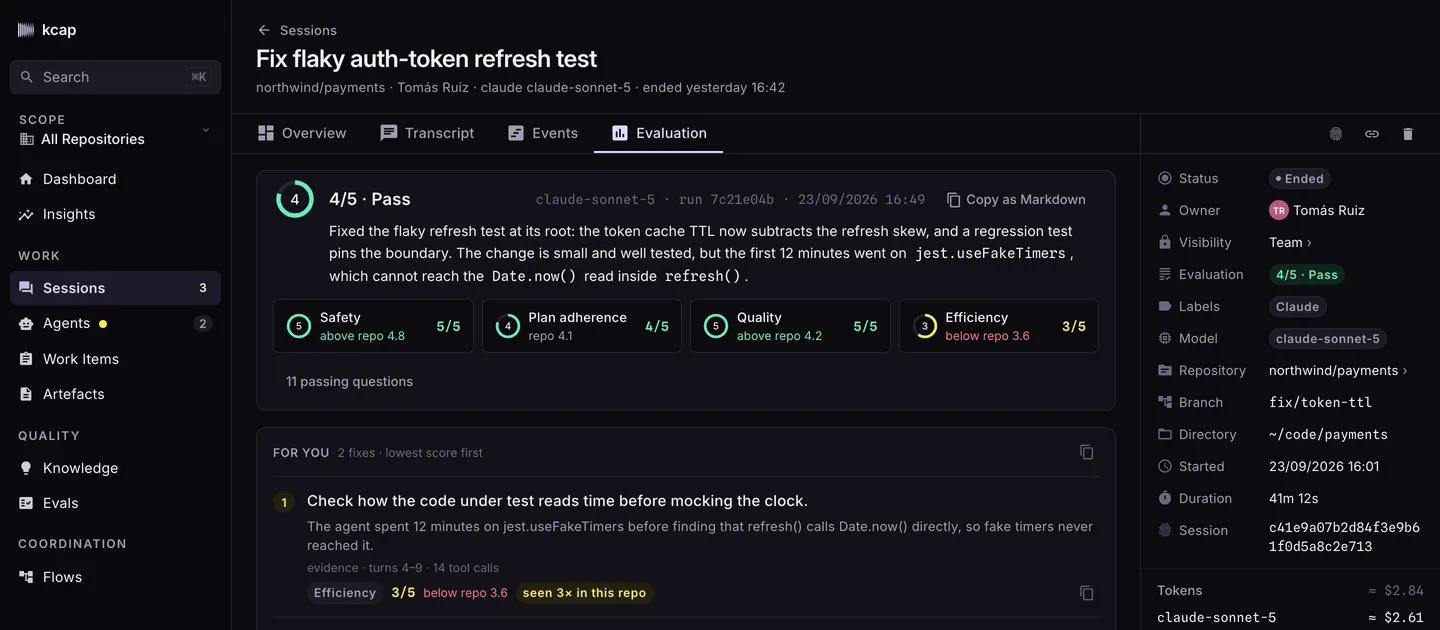Click the copy icon in the FOR YOU header

coord(1087,452)
